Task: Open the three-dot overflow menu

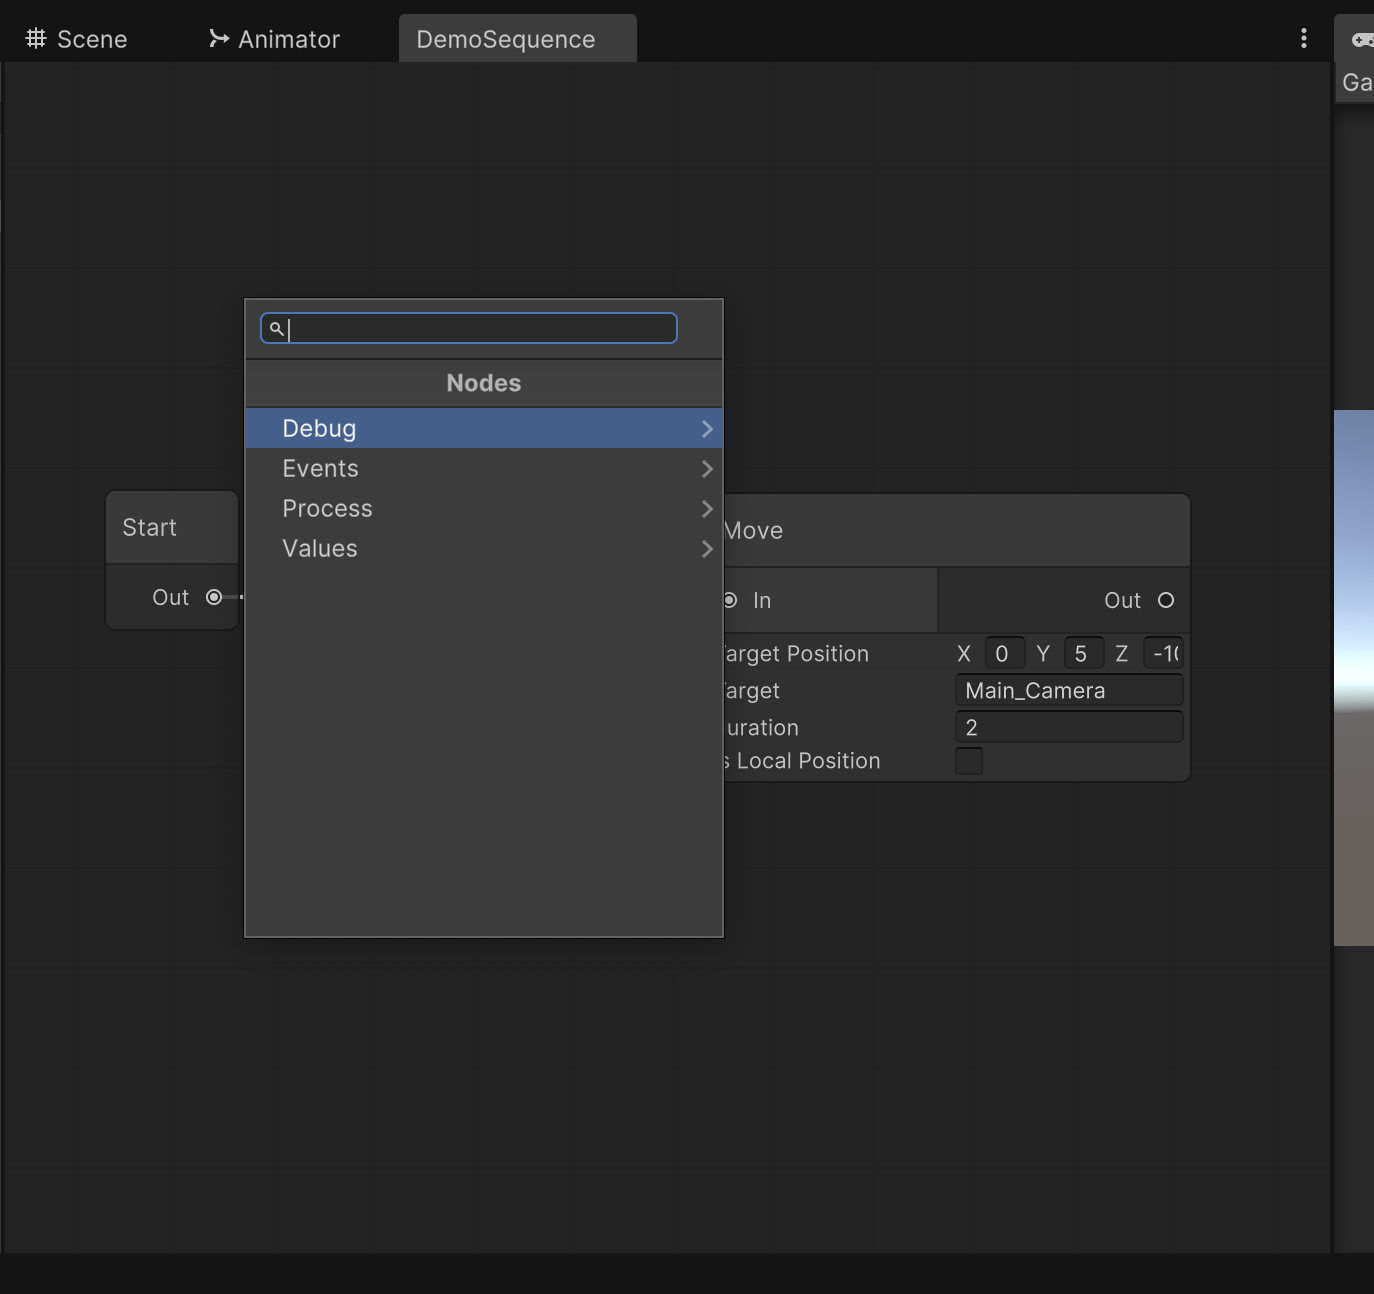Action: tap(1303, 38)
